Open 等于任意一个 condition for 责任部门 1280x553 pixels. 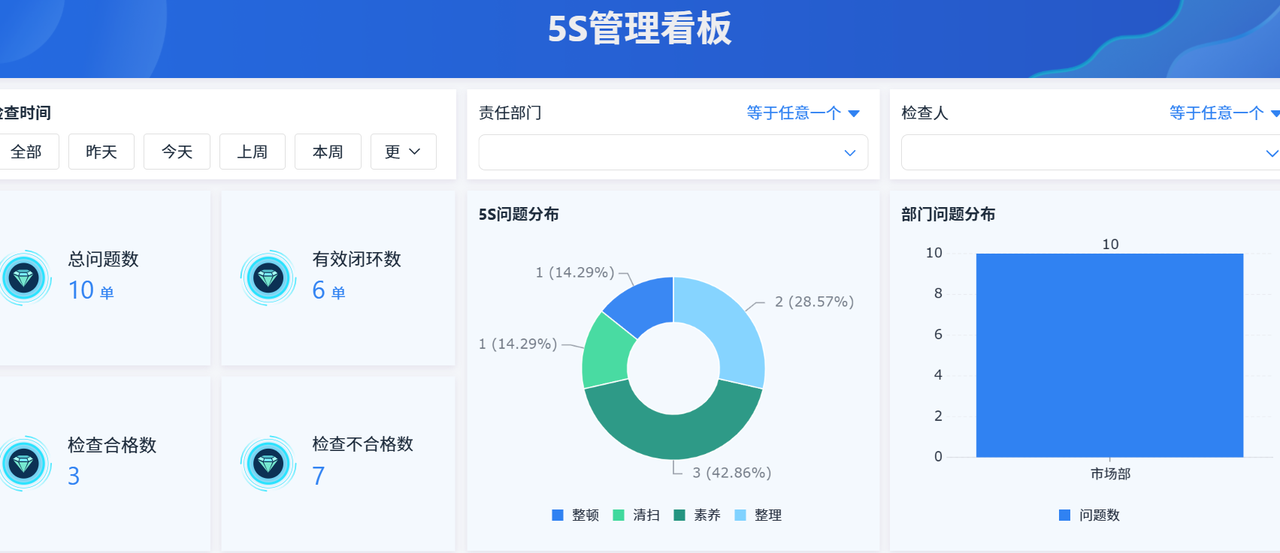tap(803, 113)
